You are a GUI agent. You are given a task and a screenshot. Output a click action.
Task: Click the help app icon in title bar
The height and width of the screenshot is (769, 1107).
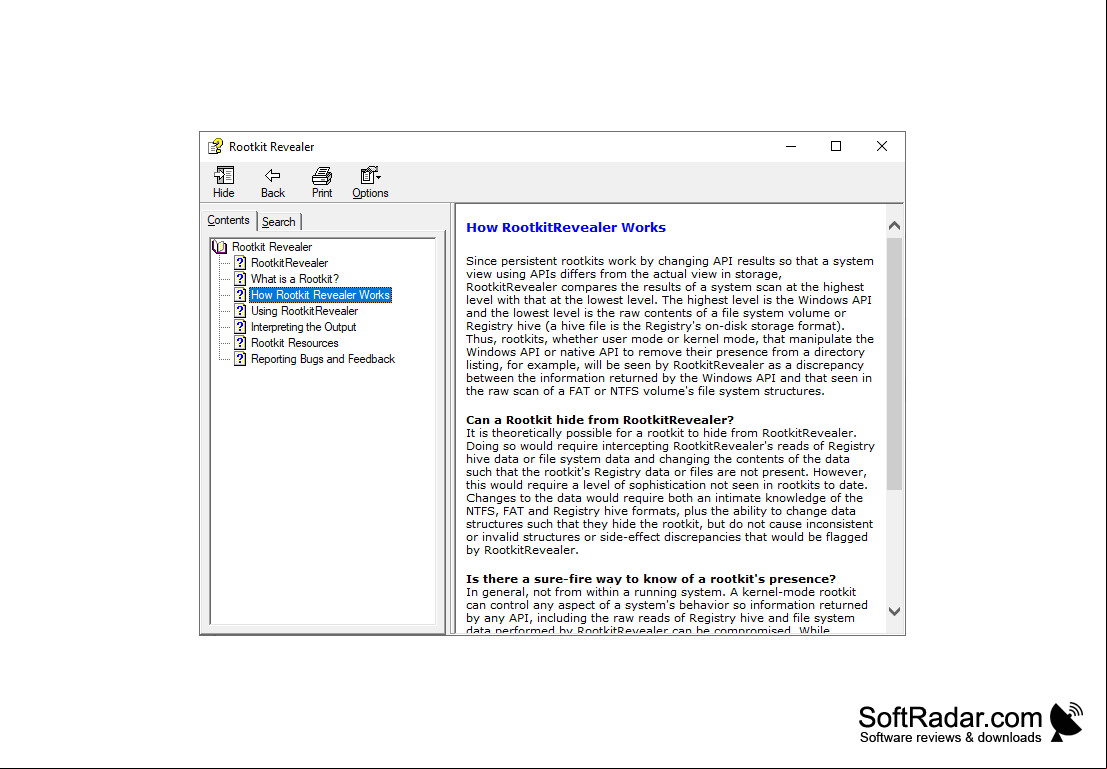pos(215,146)
